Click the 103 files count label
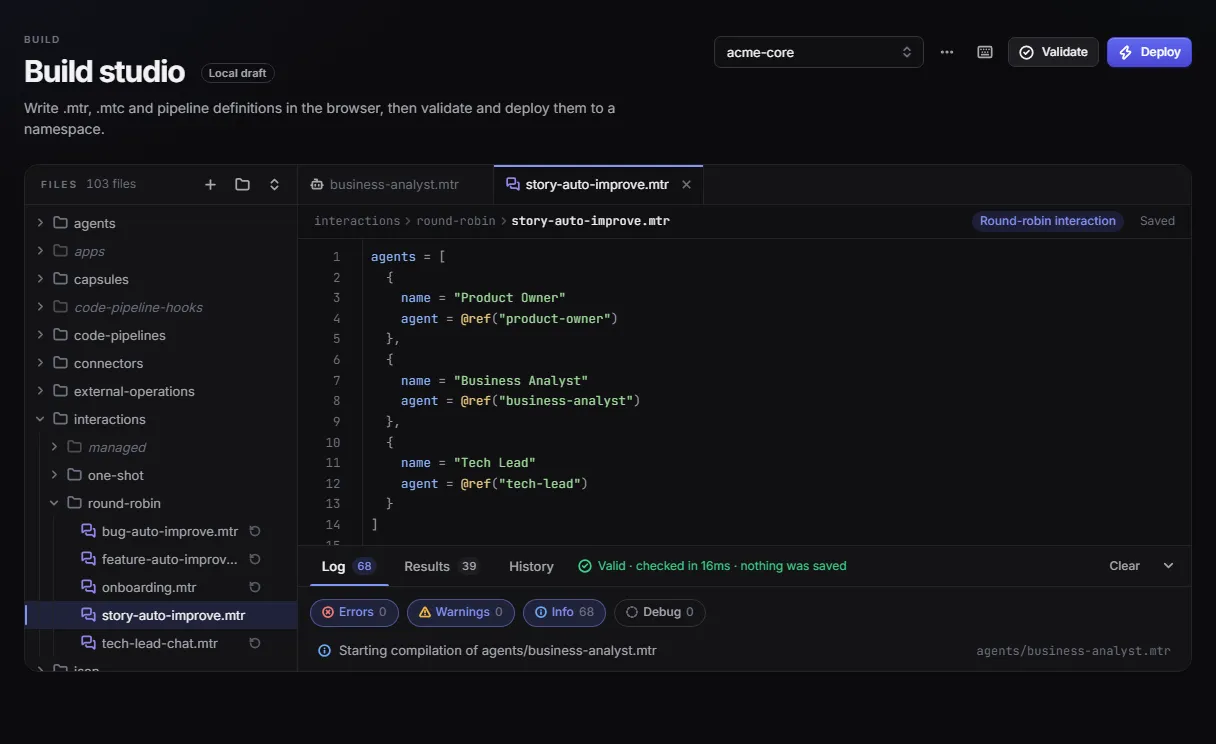 [111, 184]
